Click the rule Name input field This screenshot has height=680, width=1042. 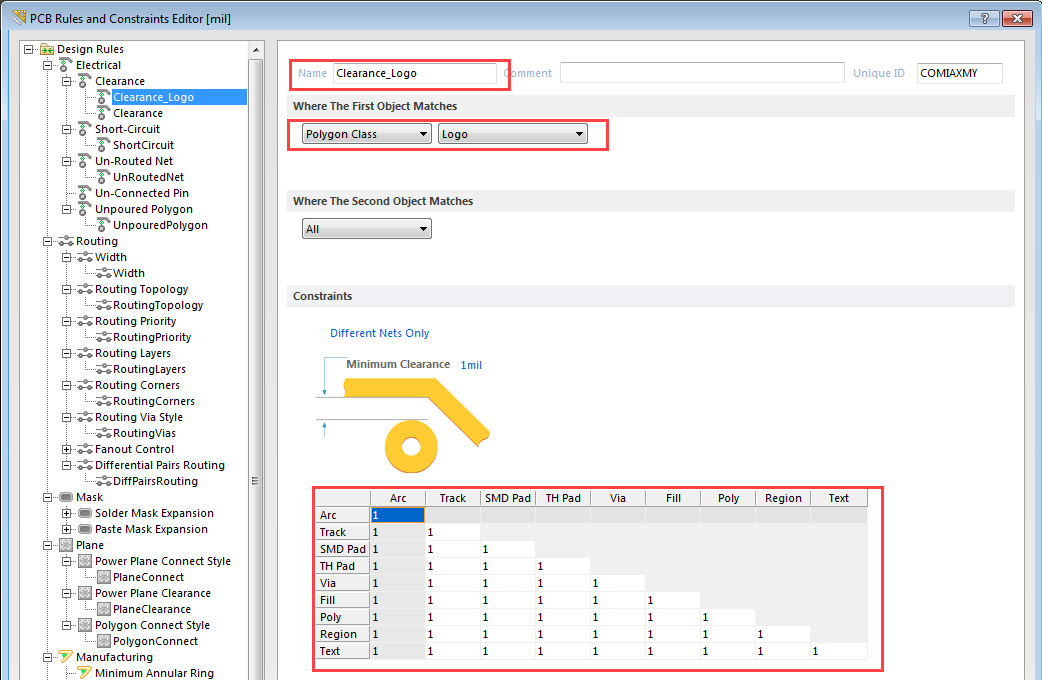point(414,73)
